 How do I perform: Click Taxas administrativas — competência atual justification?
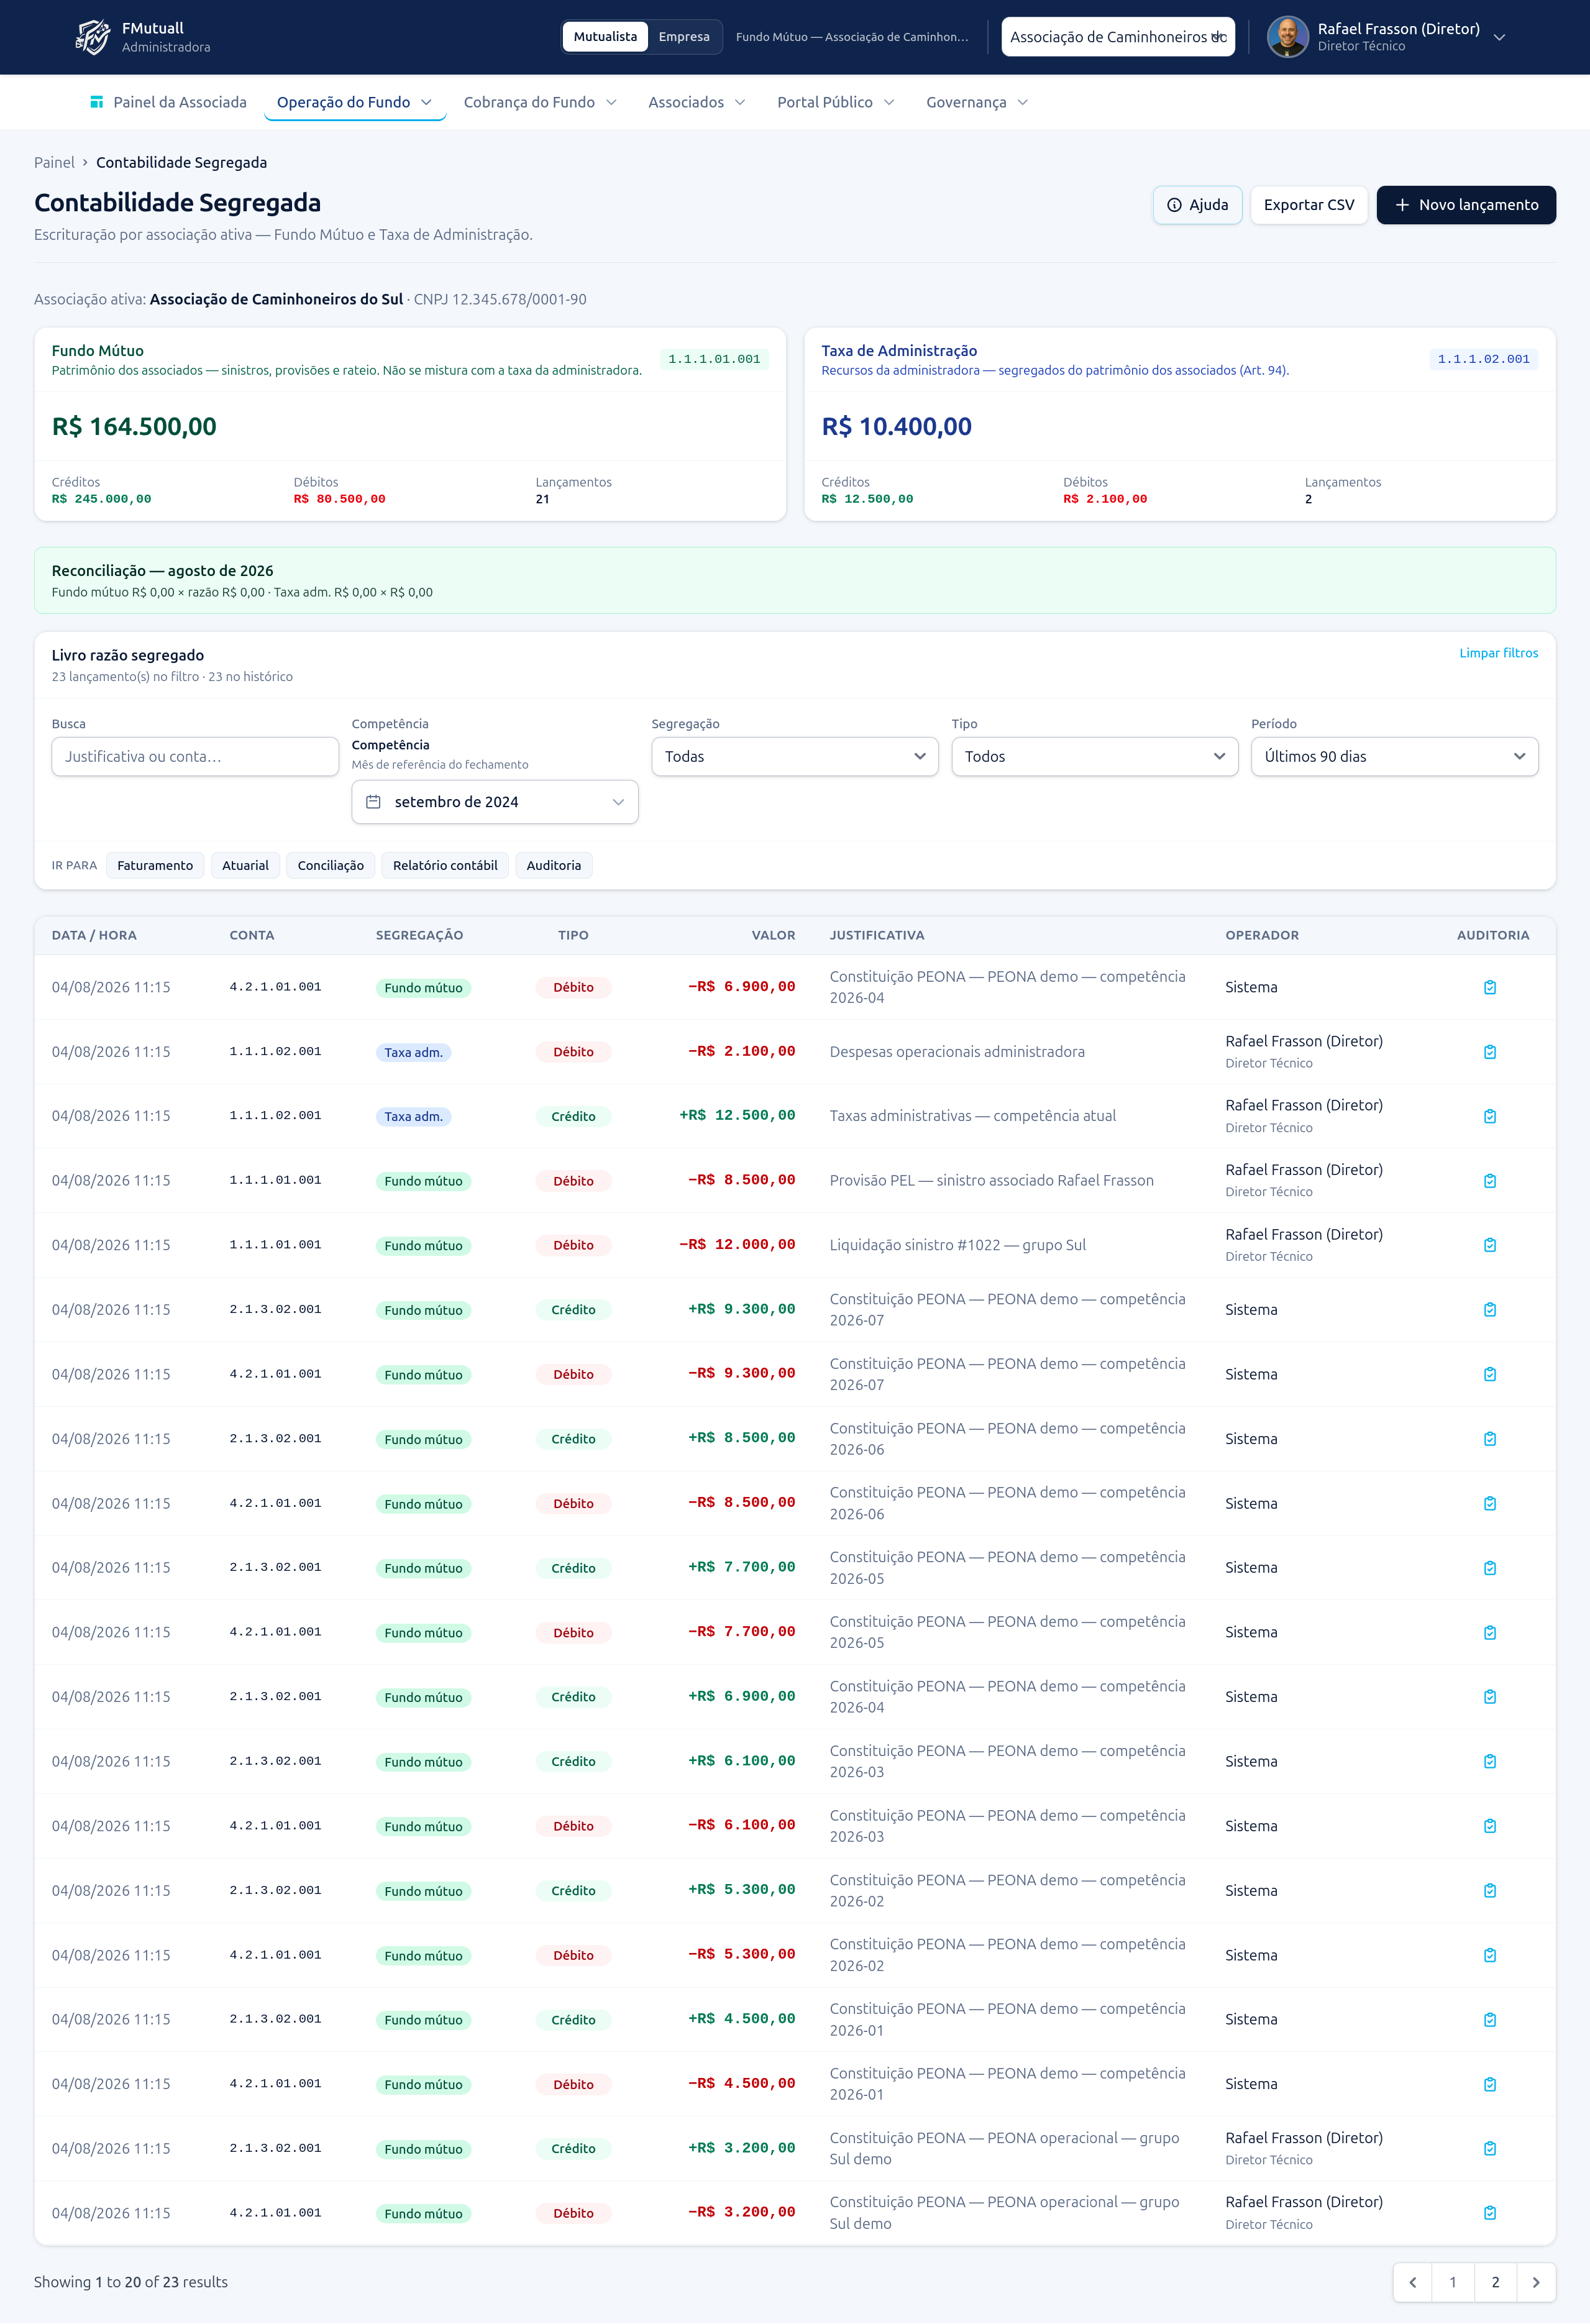[x=972, y=1116]
